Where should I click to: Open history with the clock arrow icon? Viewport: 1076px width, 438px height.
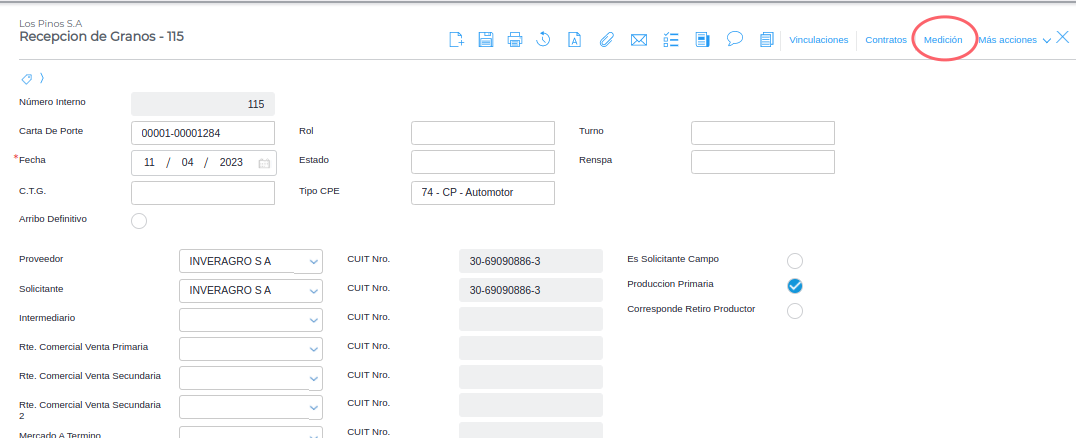(544, 40)
